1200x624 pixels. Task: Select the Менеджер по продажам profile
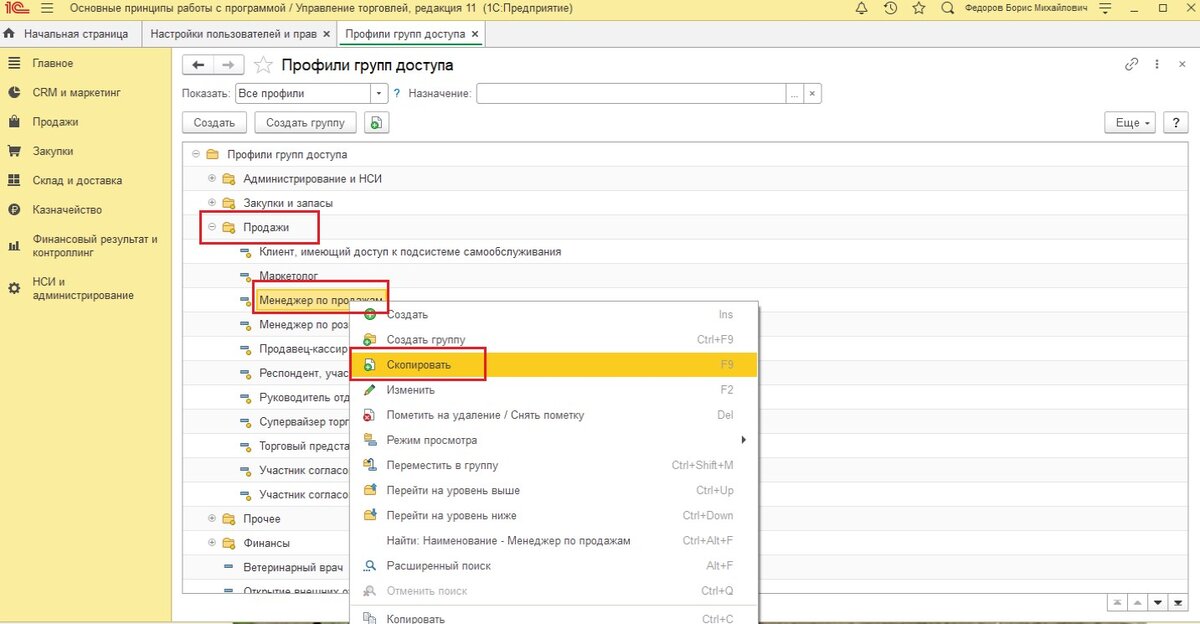tap(321, 299)
